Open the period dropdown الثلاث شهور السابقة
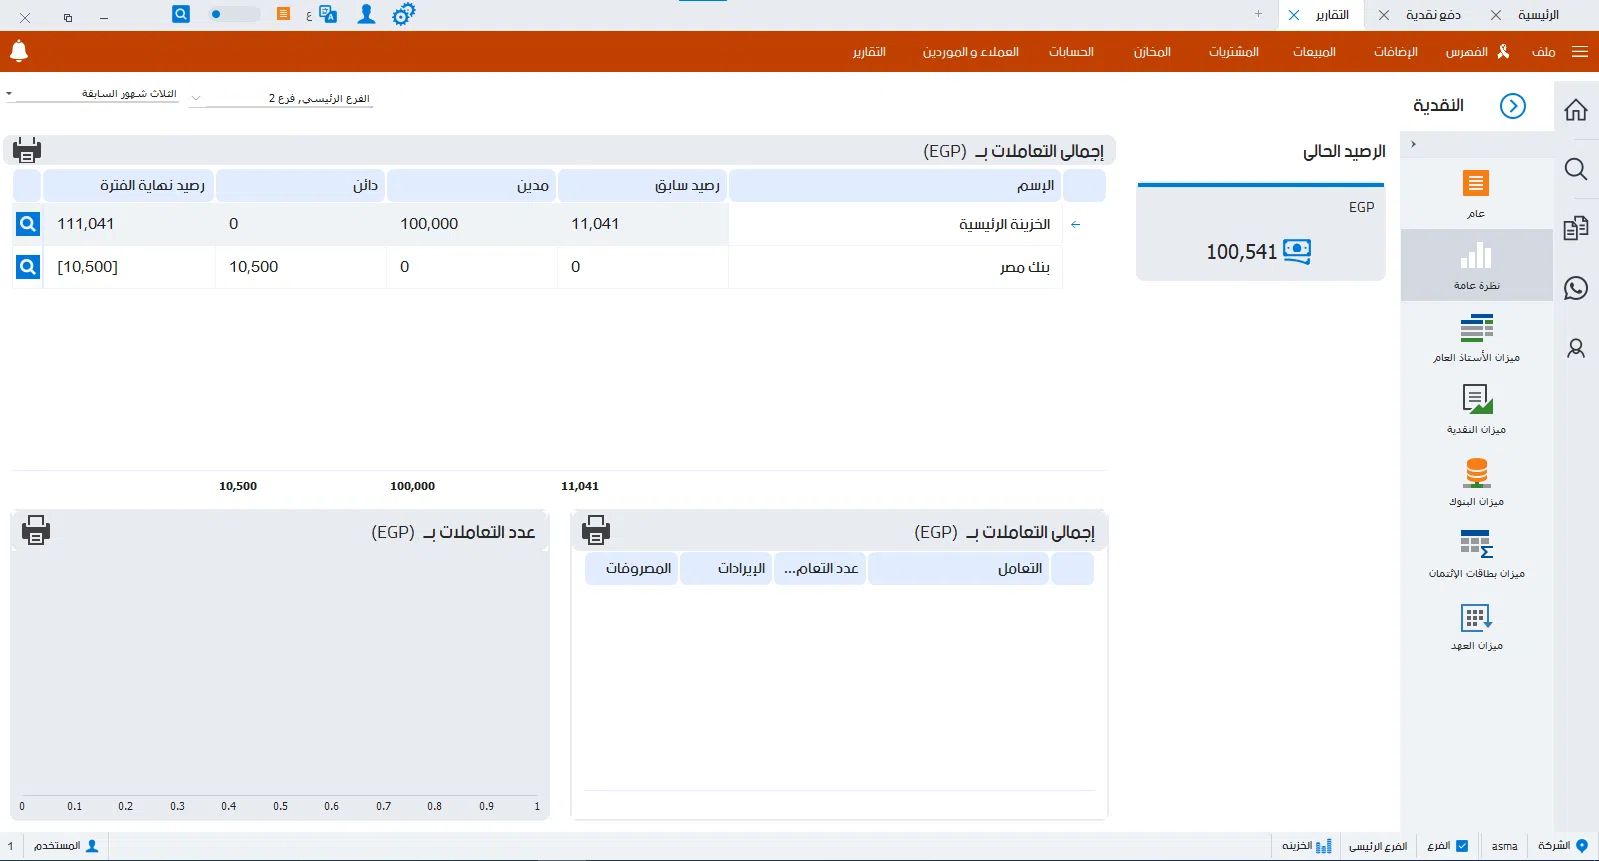 (x=95, y=94)
